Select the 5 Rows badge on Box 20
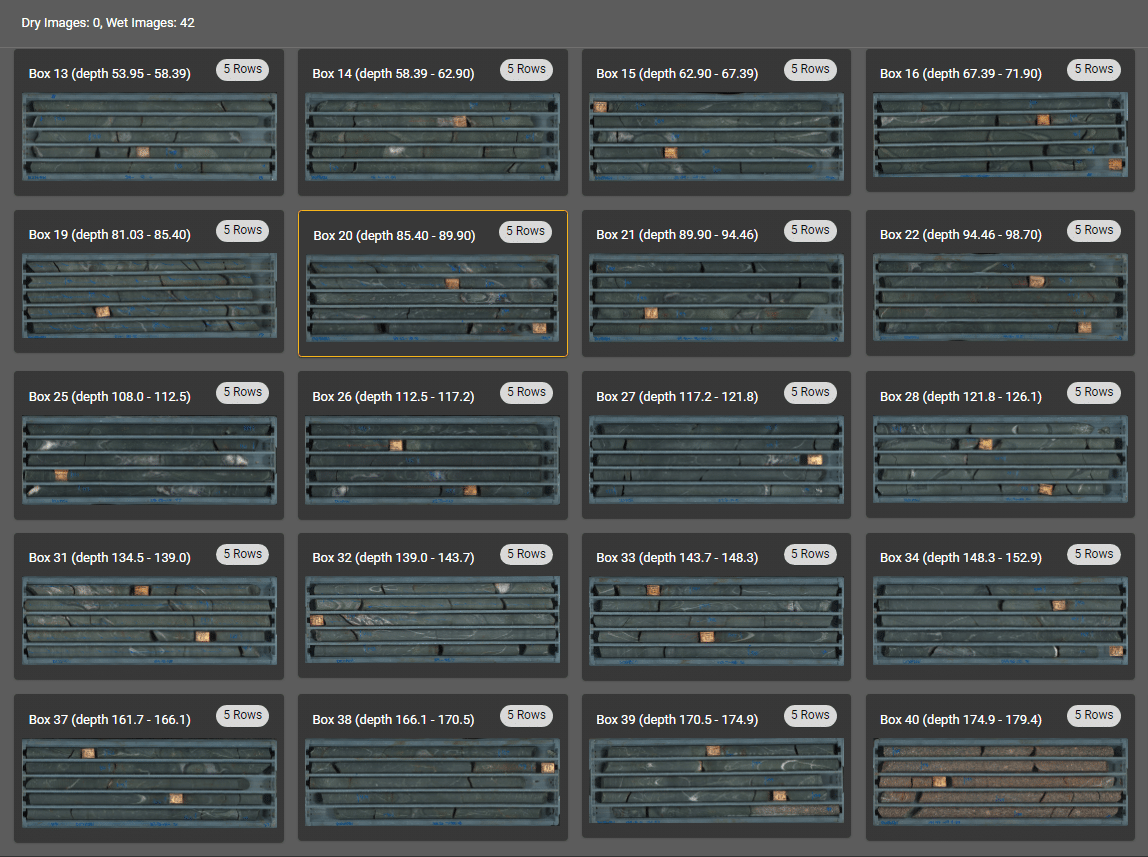 [526, 231]
